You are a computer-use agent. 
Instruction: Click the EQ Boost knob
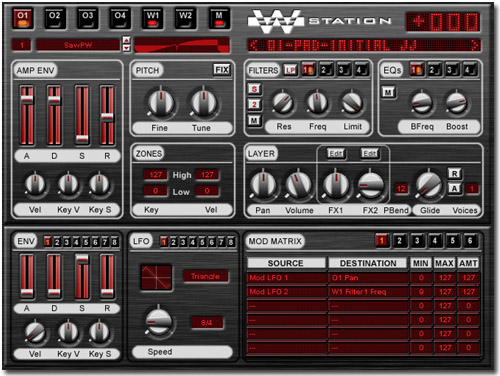[x=456, y=103]
